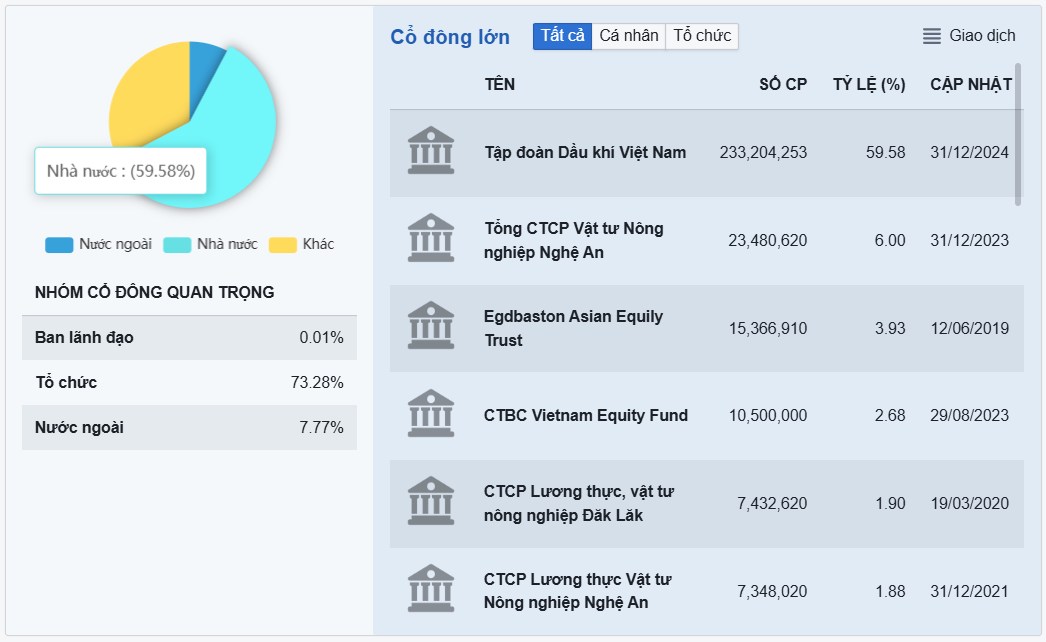Open the Giao dịch link
Screen dimensions: 1046x642
pyautogui.click(x=982, y=36)
